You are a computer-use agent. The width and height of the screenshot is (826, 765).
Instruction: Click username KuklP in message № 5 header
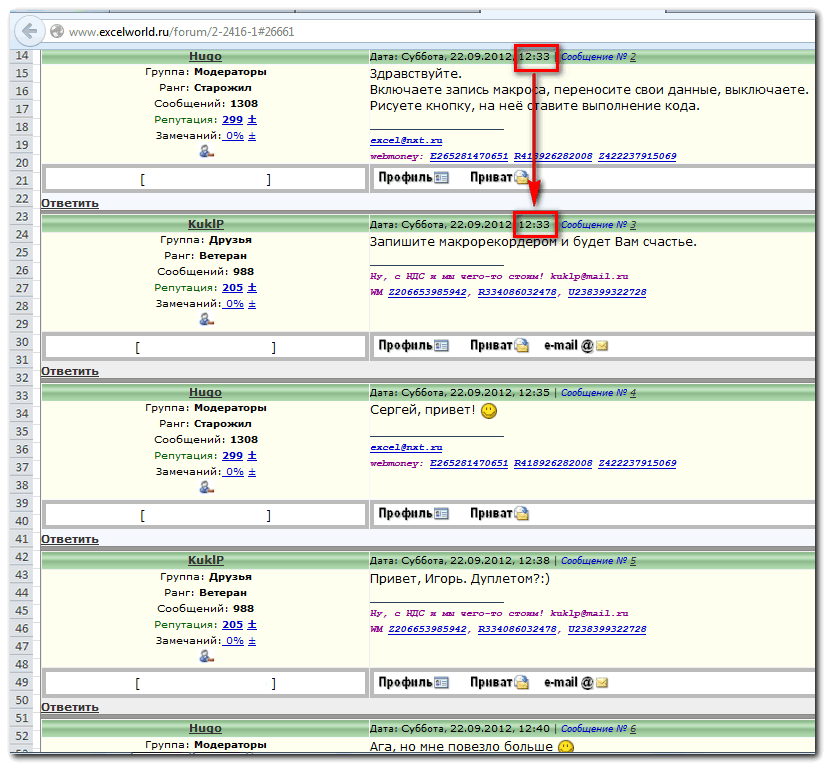[206, 561]
